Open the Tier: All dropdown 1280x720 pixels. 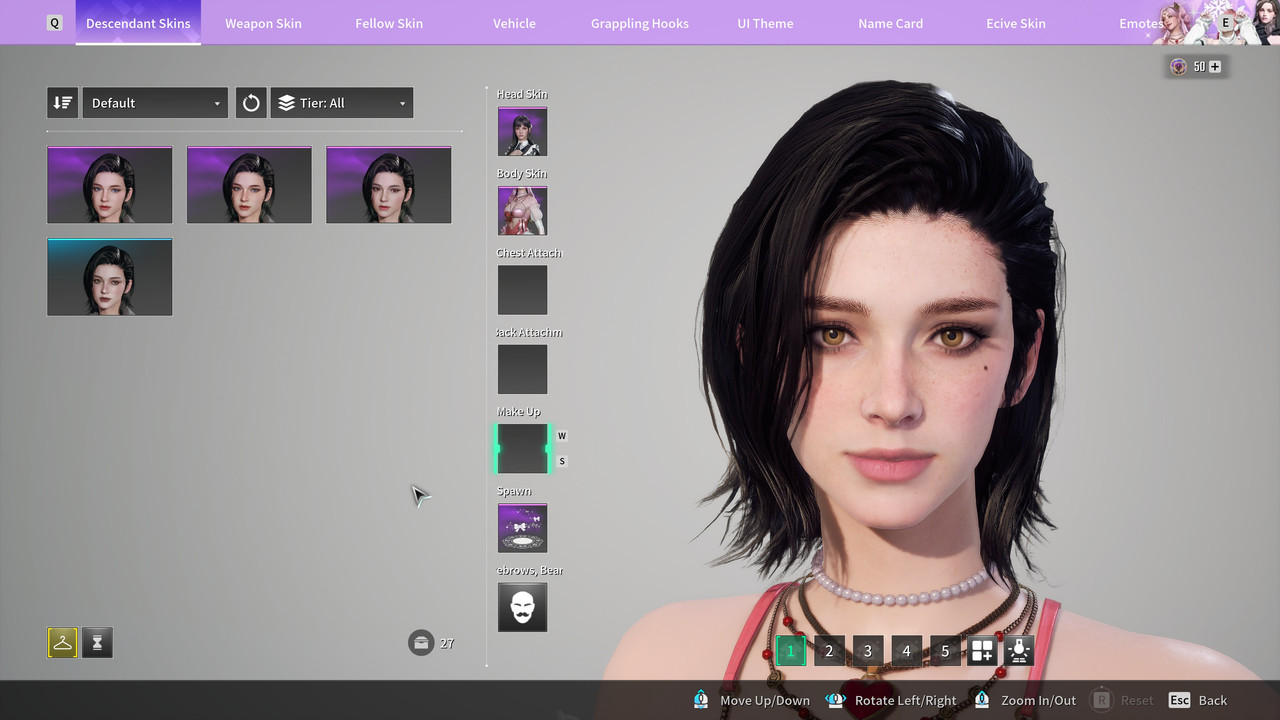click(342, 103)
